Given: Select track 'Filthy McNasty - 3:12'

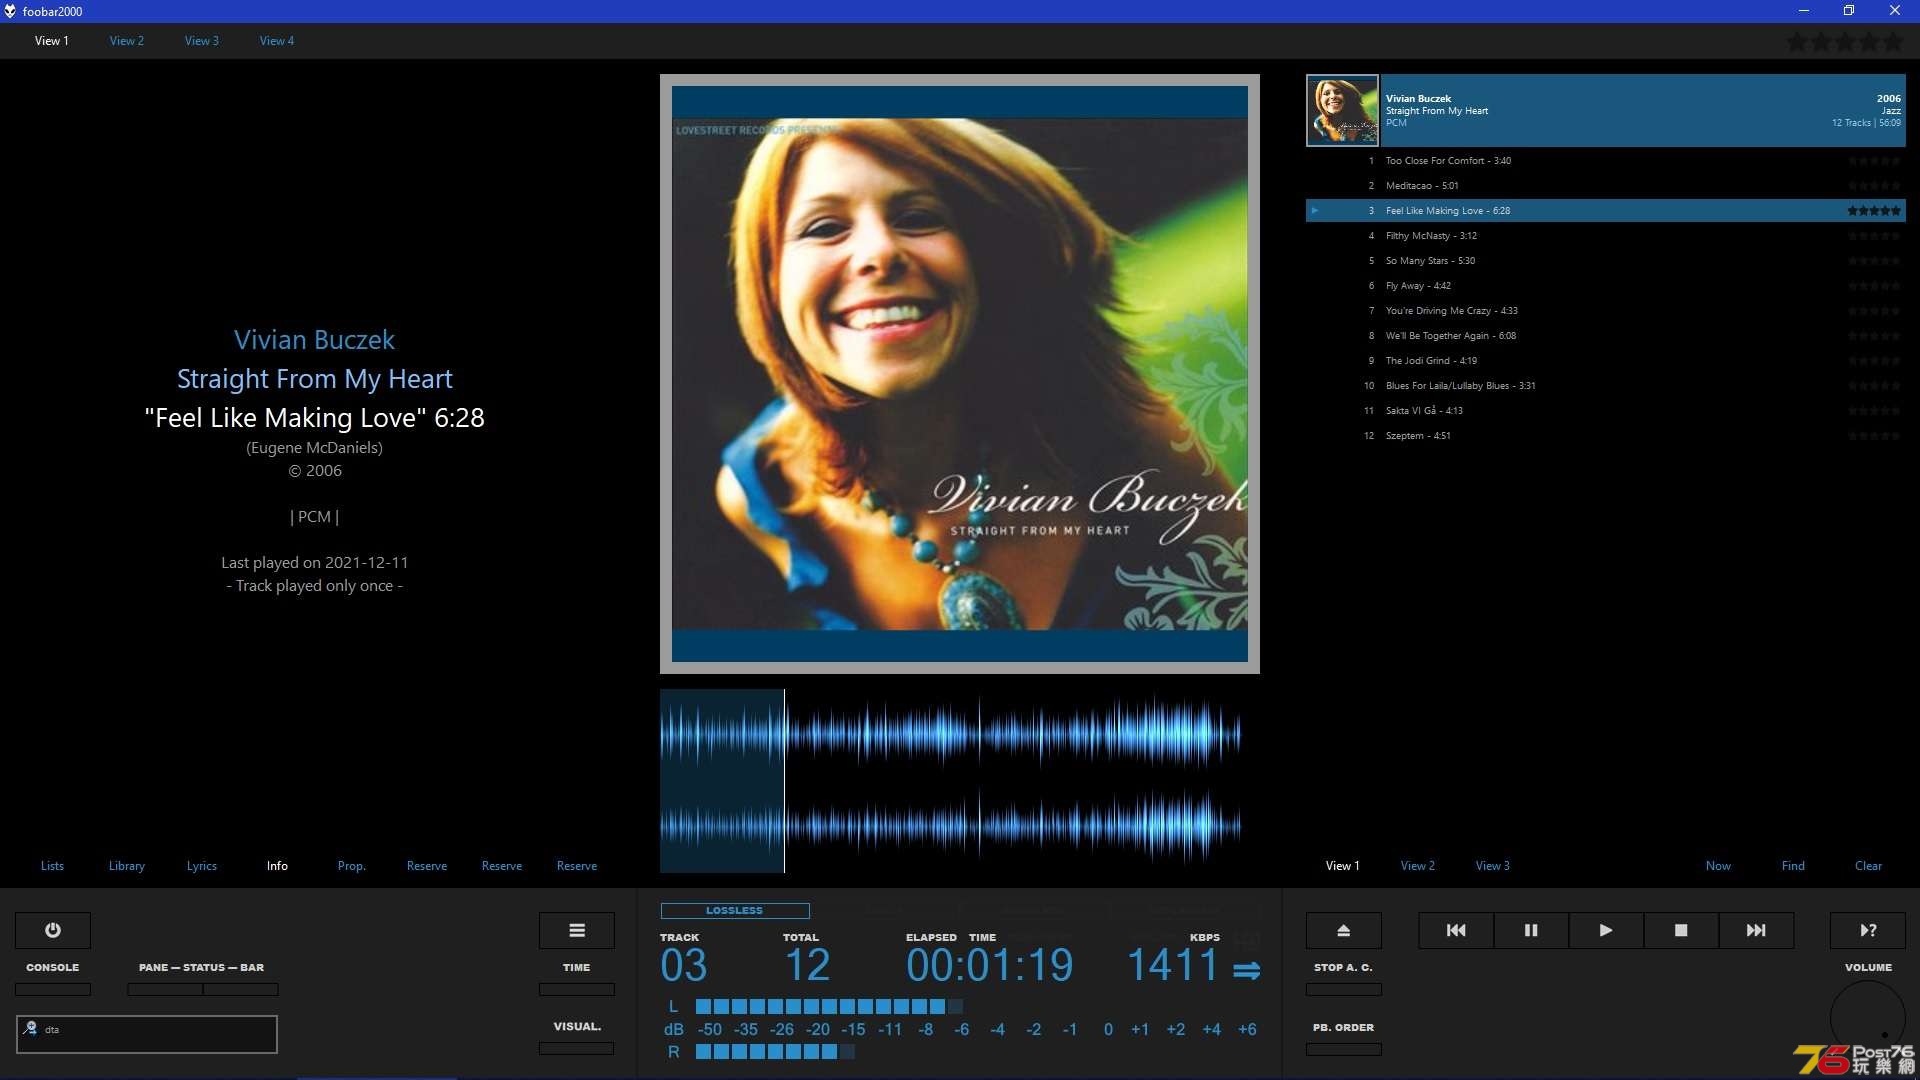Looking at the screenshot, I should [1606, 236].
